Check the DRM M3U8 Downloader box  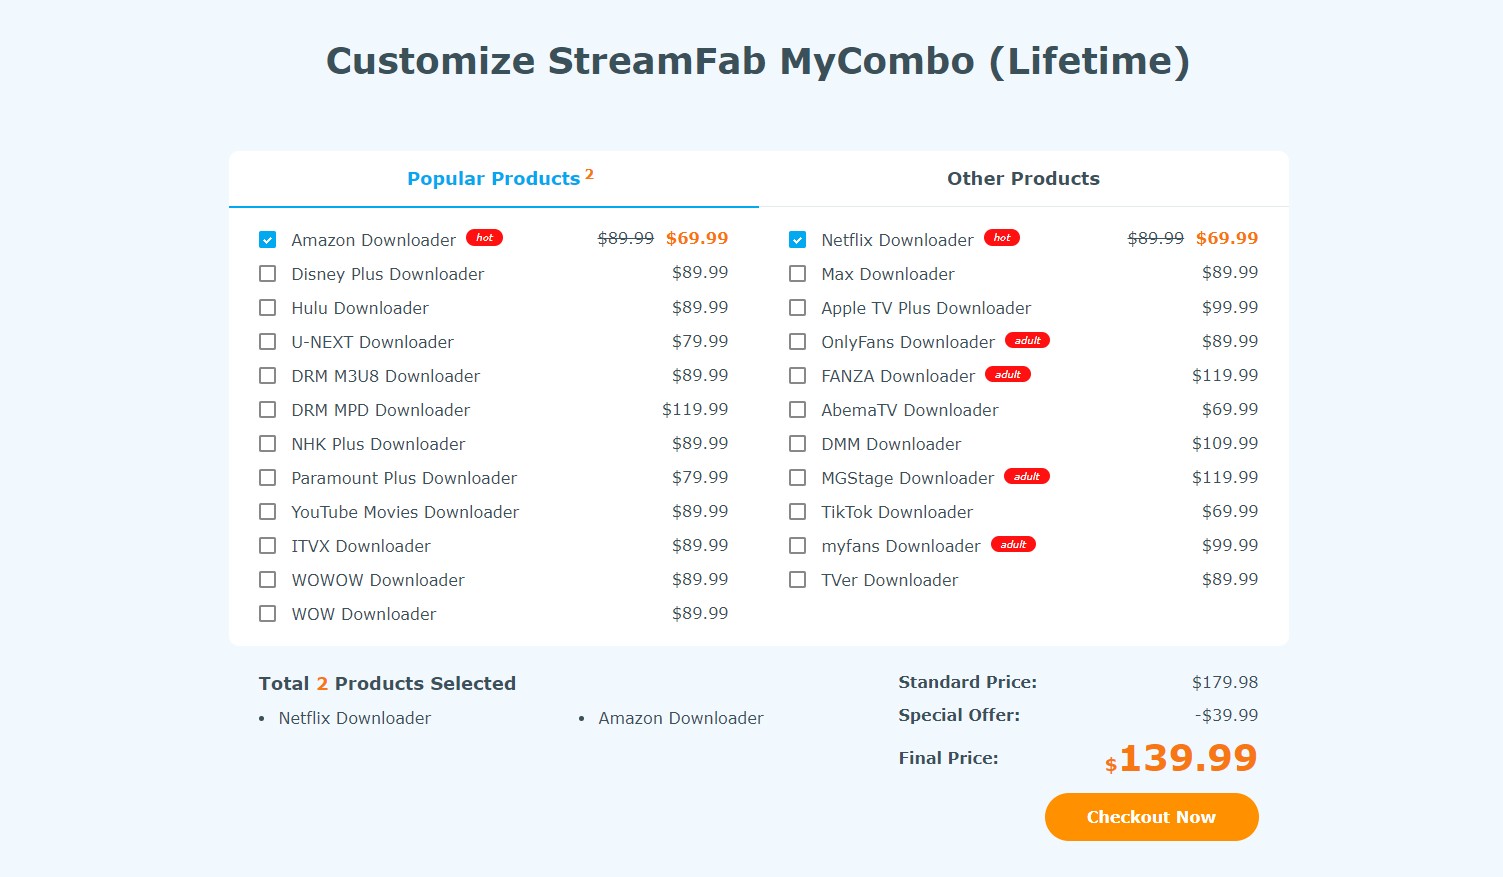click(x=267, y=375)
